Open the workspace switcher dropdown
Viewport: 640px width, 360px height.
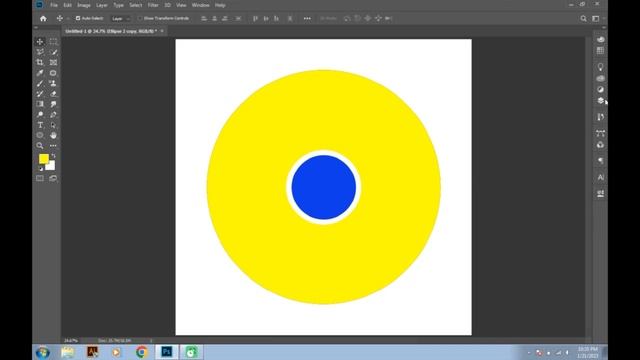[x=598, y=18]
